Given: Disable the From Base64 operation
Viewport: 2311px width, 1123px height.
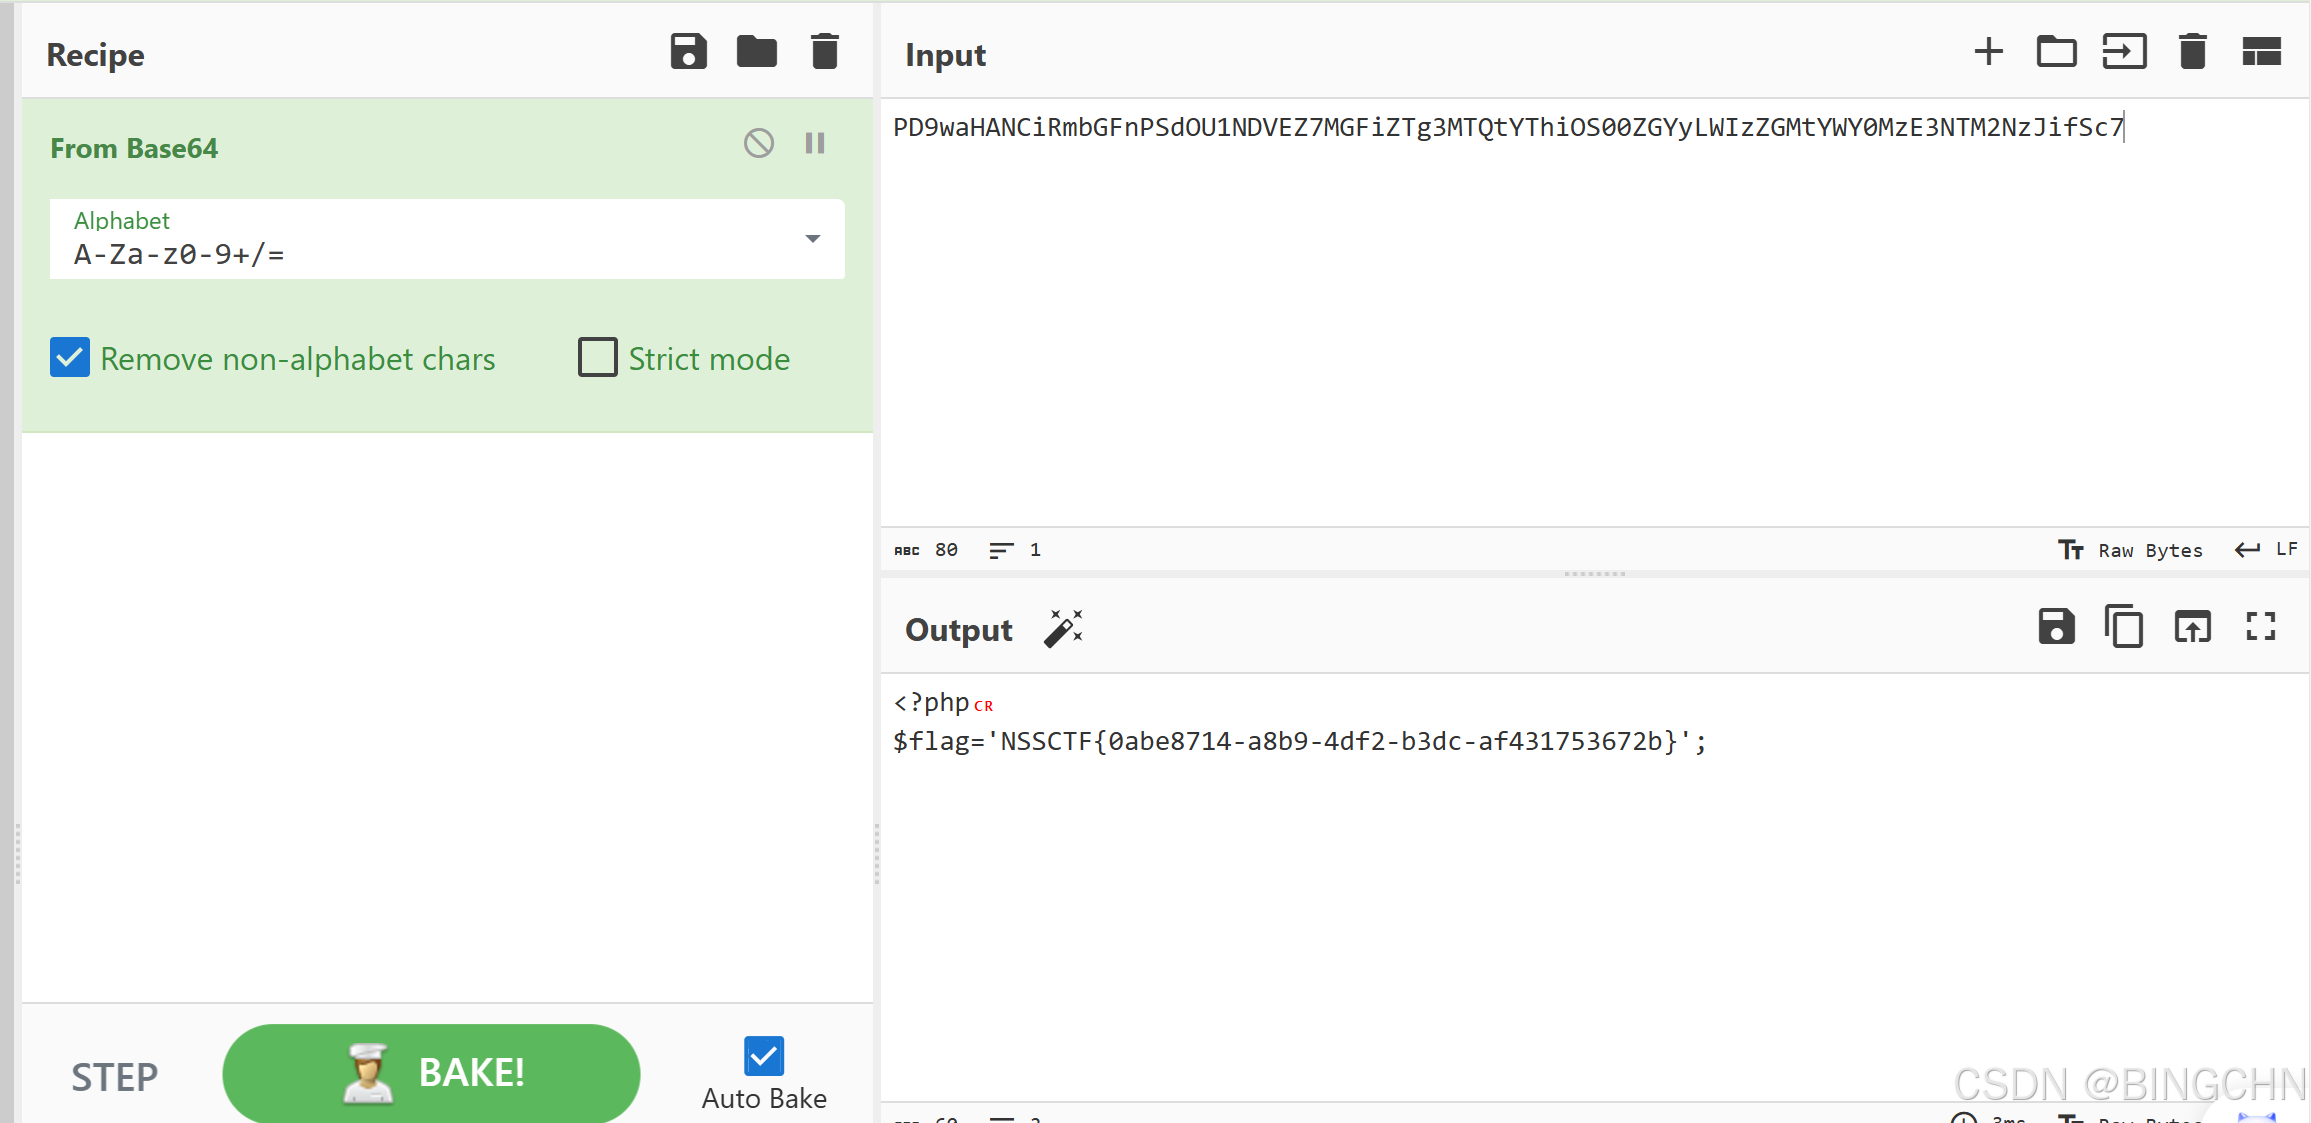Looking at the screenshot, I should 759,144.
